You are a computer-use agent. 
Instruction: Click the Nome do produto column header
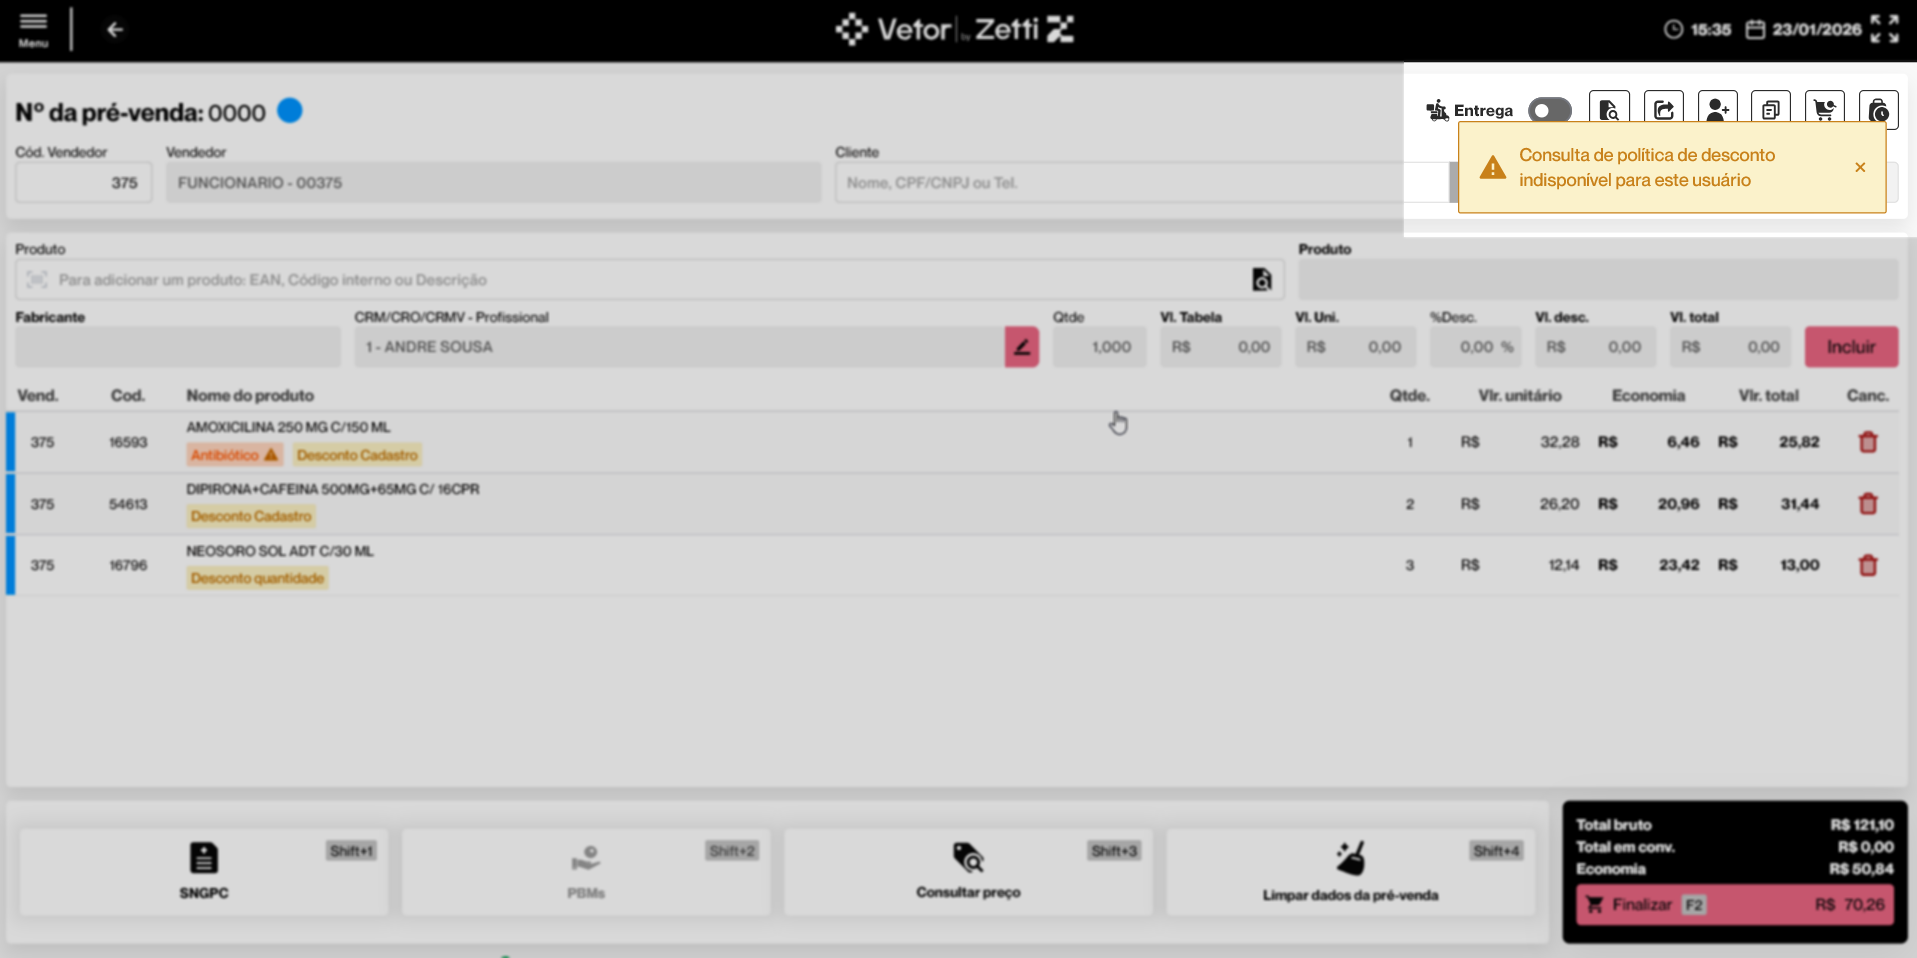250,396
